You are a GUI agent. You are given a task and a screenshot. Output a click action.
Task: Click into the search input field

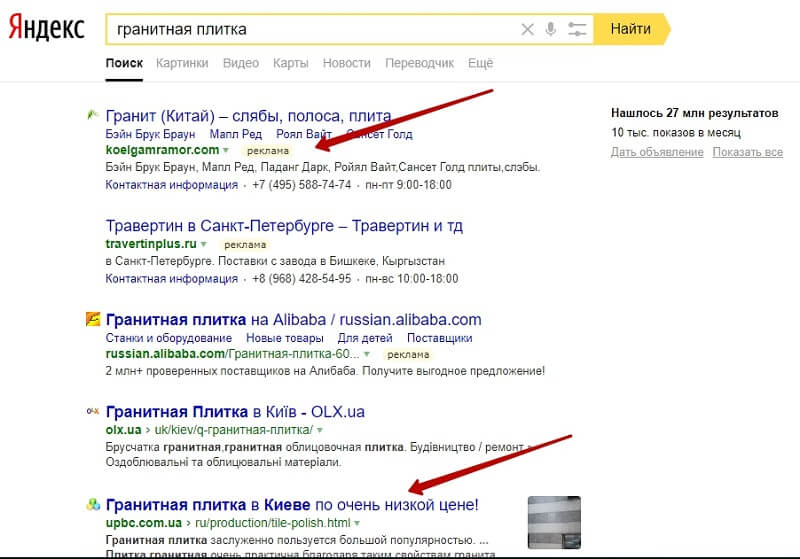(310, 29)
